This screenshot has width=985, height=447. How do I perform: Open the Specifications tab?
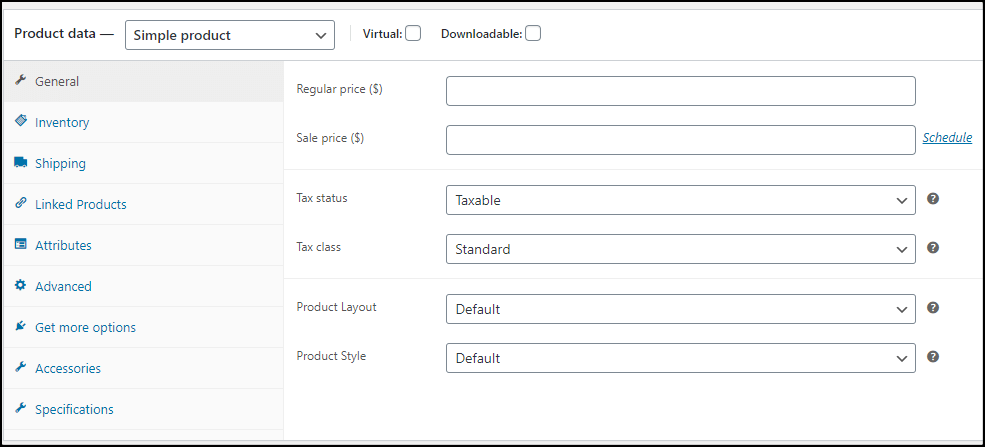pyautogui.click(x=74, y=409)
